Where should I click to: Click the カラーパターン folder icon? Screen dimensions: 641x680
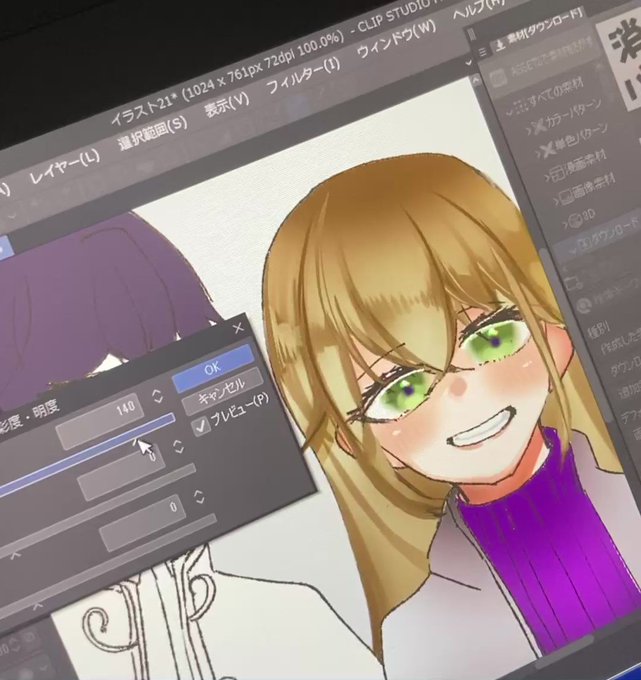tap(540, 126)
